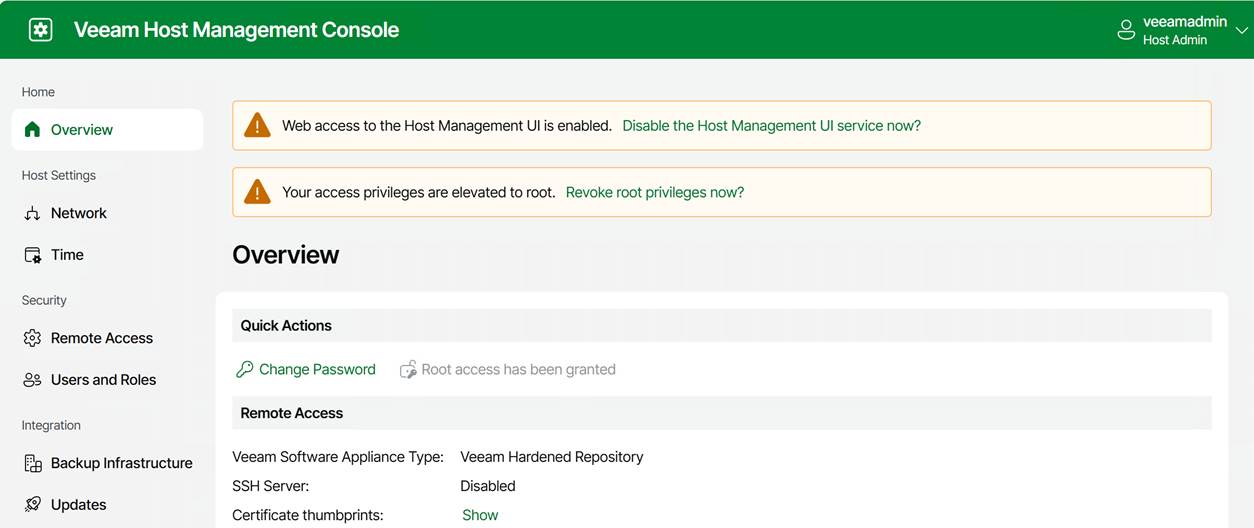This screenshot has height=528, width=1254.
Task: Click the Users and Roles icon
Action: pyautogui.click(x=32, y=380)
